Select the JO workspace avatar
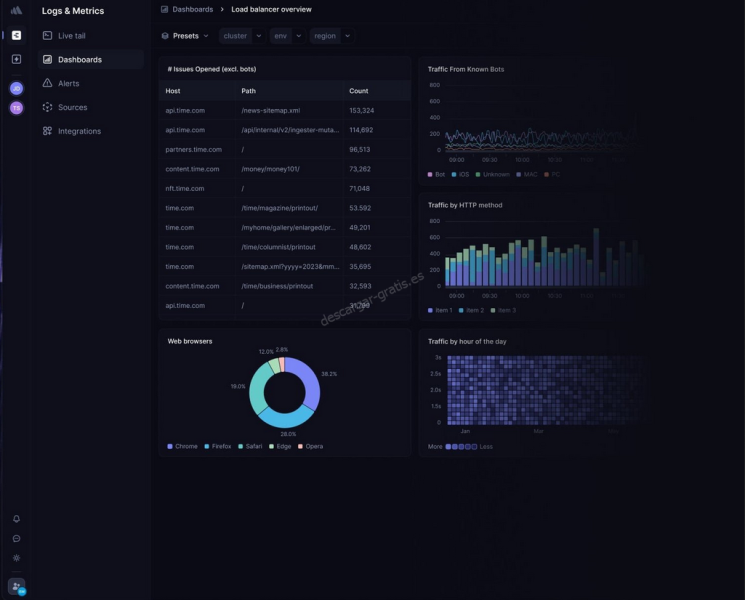 pyautogui.click(x=16, y=88)
